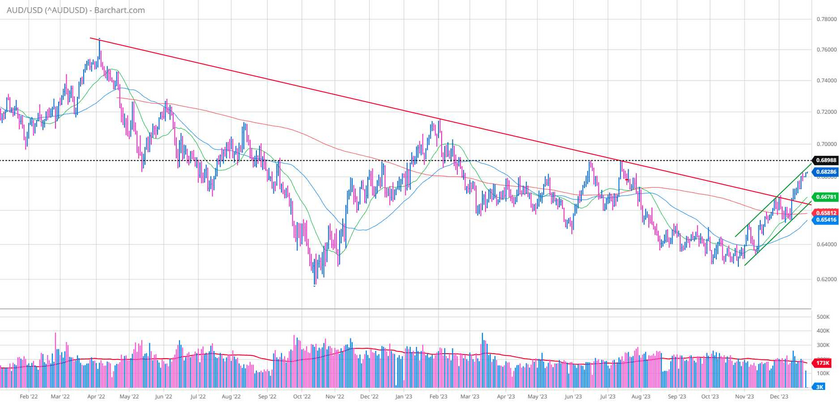Click the AUD/USD (^AUDUSD) chart title

74,9
